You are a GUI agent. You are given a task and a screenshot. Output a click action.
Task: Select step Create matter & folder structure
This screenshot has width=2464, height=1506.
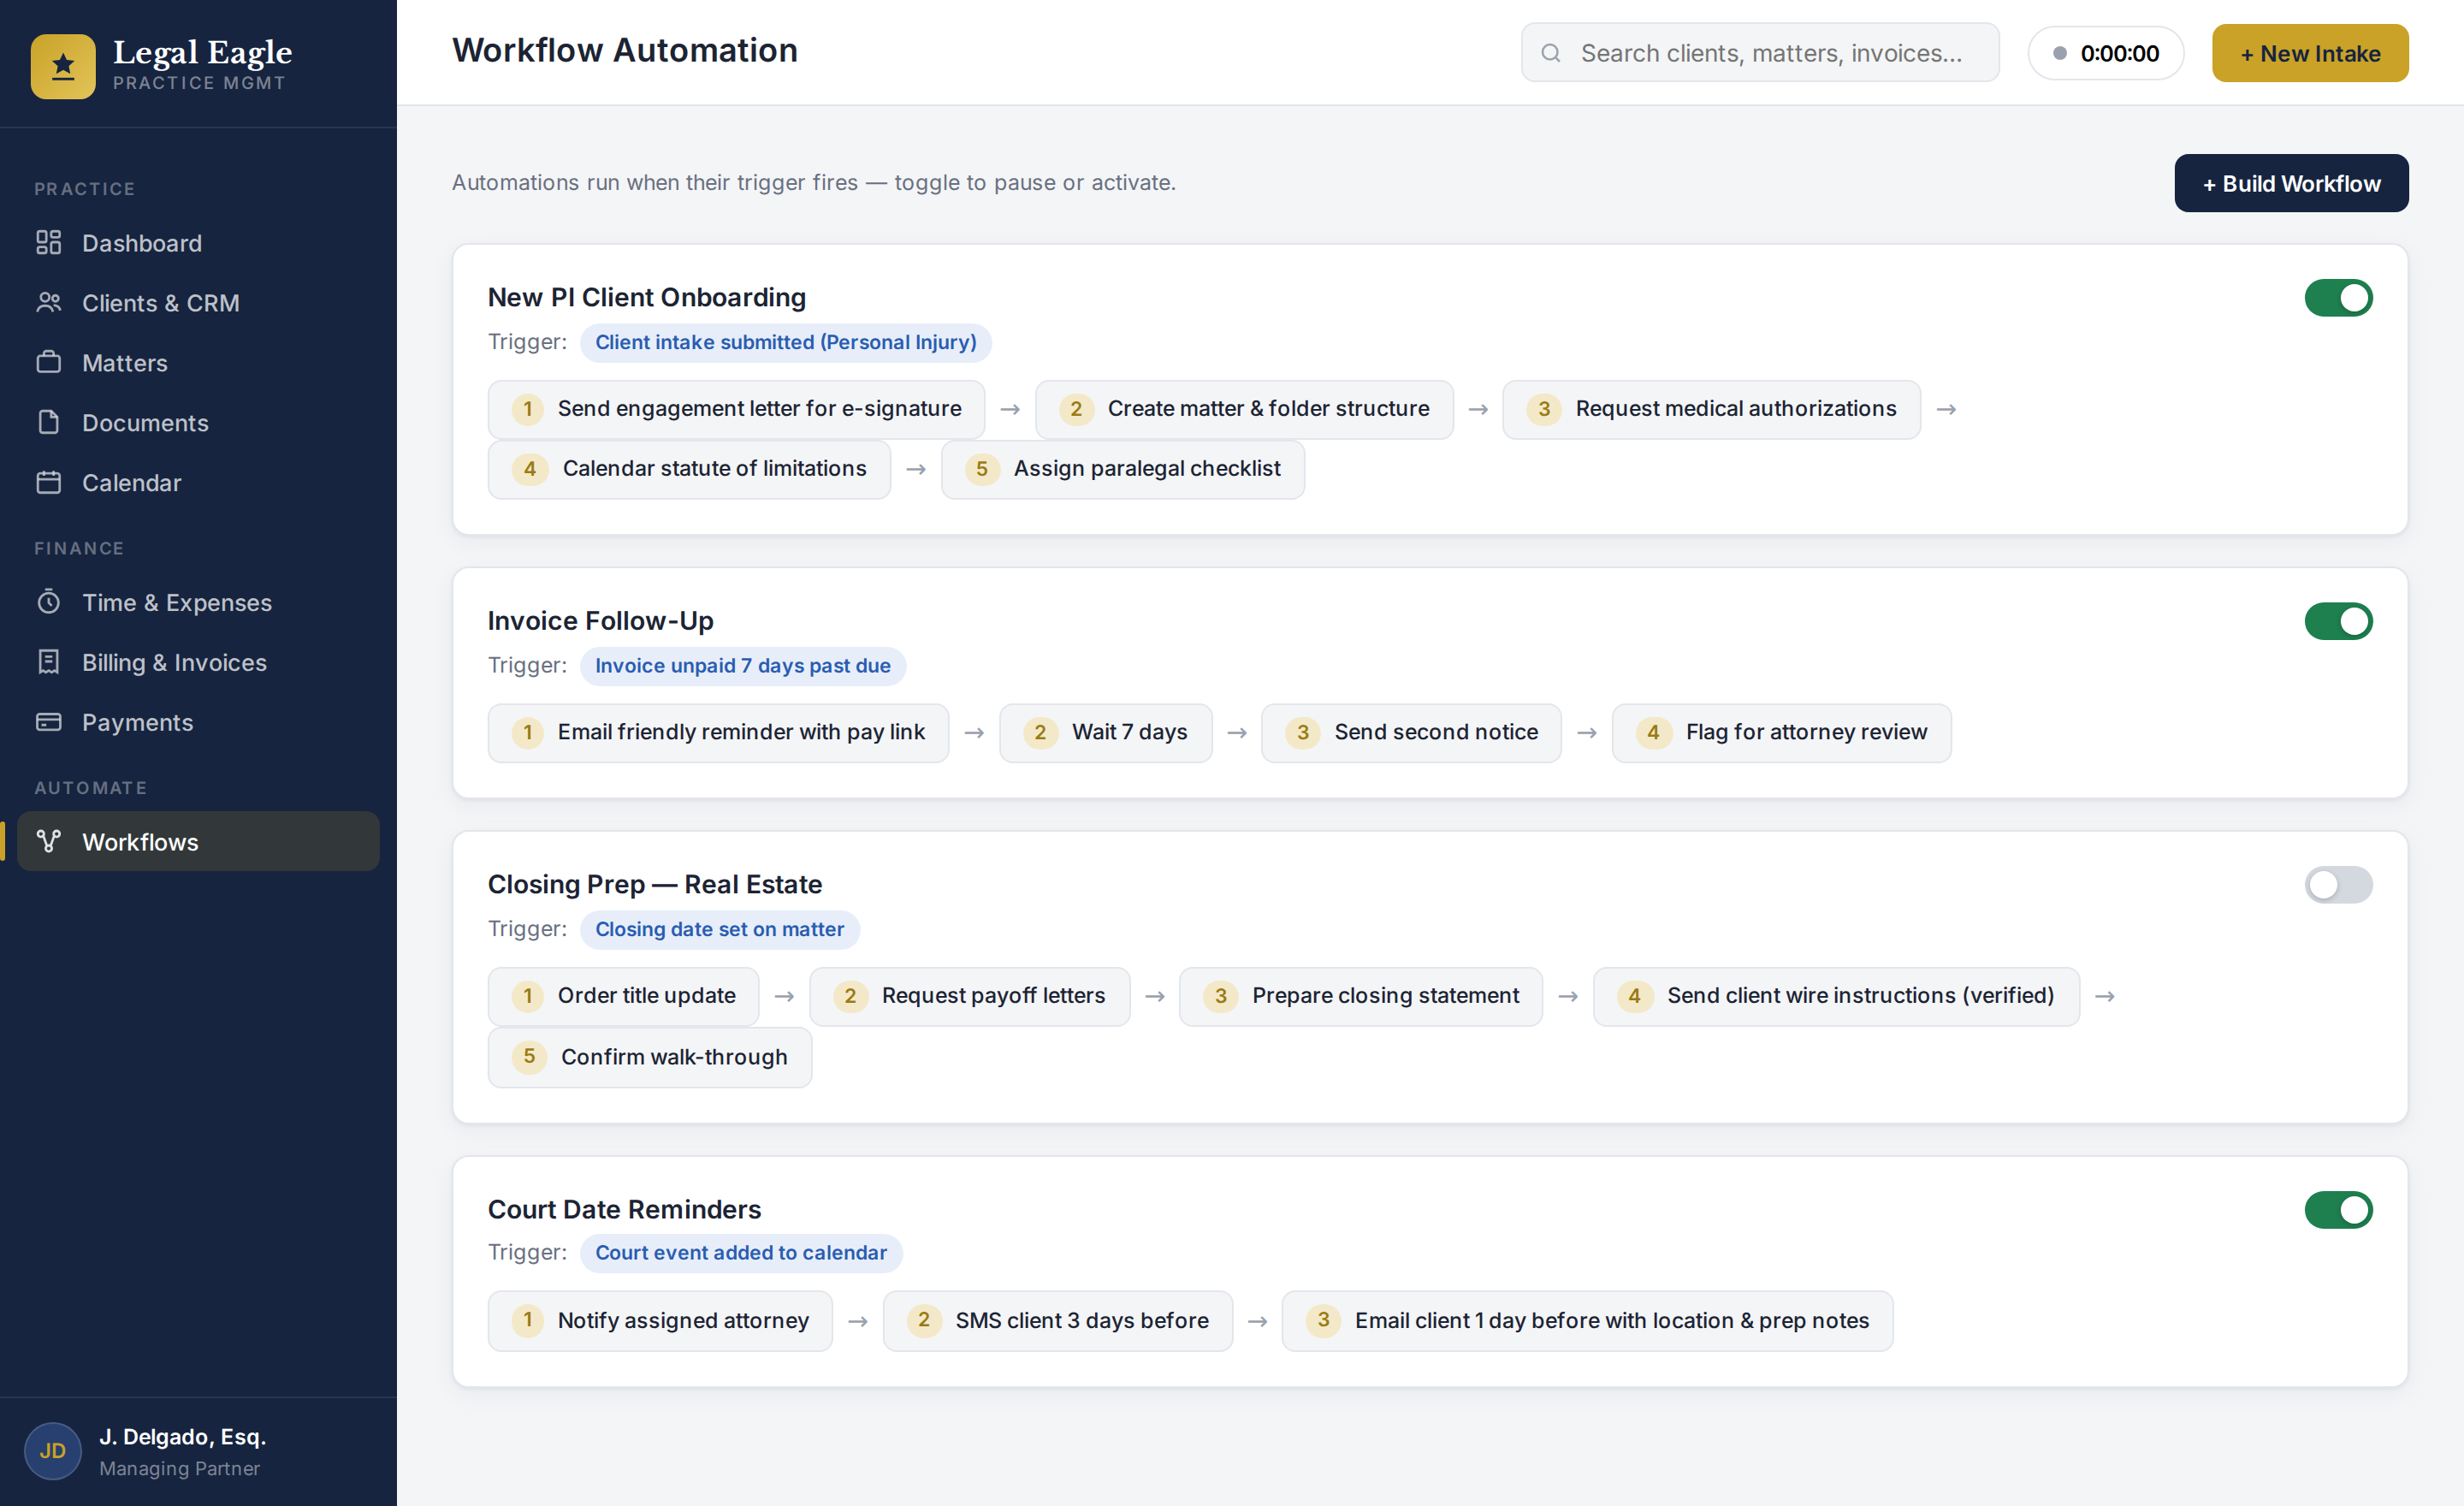(1244, 409)
